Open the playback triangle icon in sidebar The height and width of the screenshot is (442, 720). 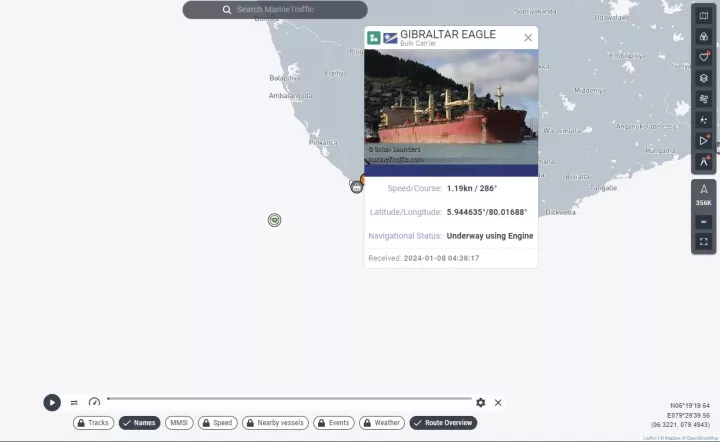tap(703, 141)
